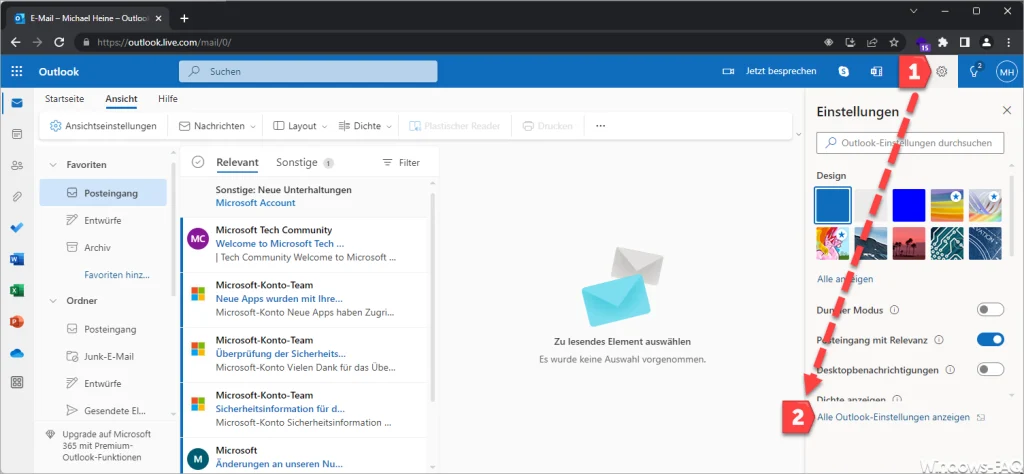Open the People contacts icon
The image size is (1024, 474).
pyautogui.click(x=17, y=165)
